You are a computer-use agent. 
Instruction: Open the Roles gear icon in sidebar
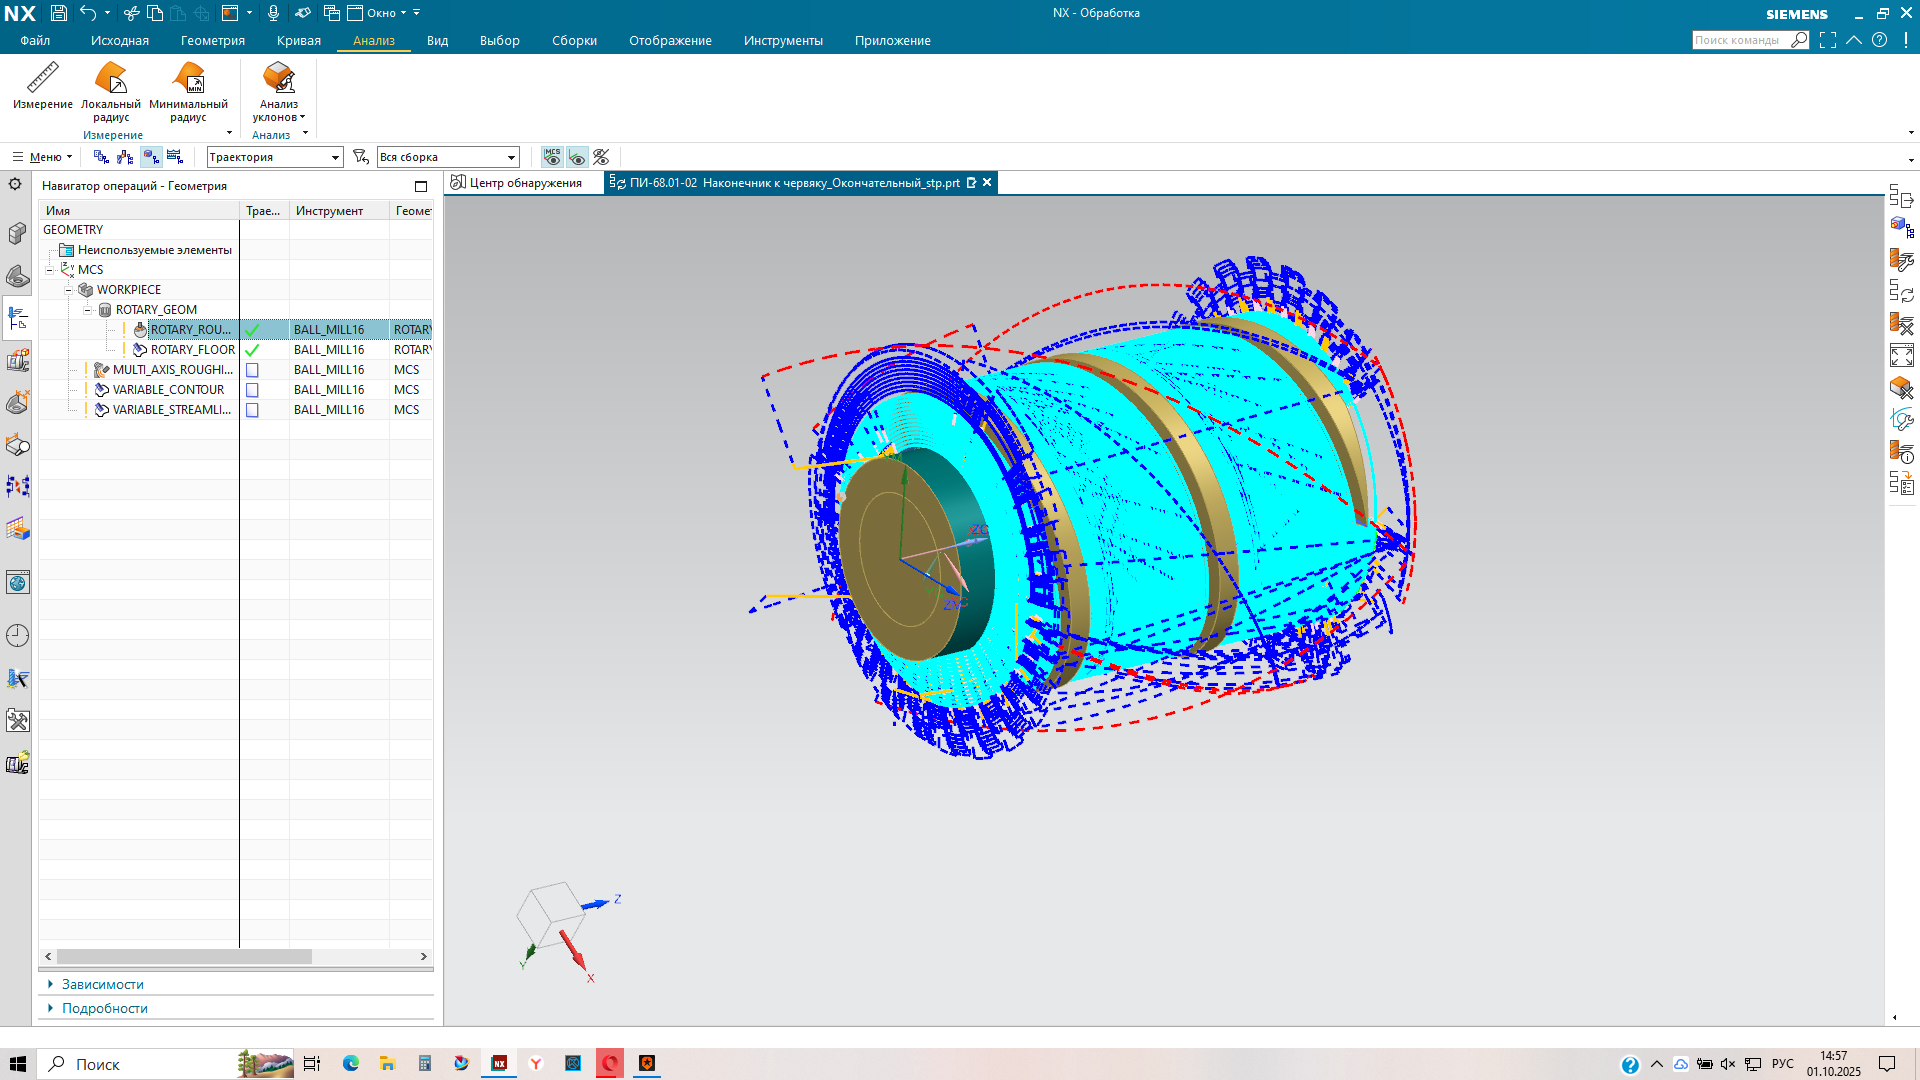(15, 184)
